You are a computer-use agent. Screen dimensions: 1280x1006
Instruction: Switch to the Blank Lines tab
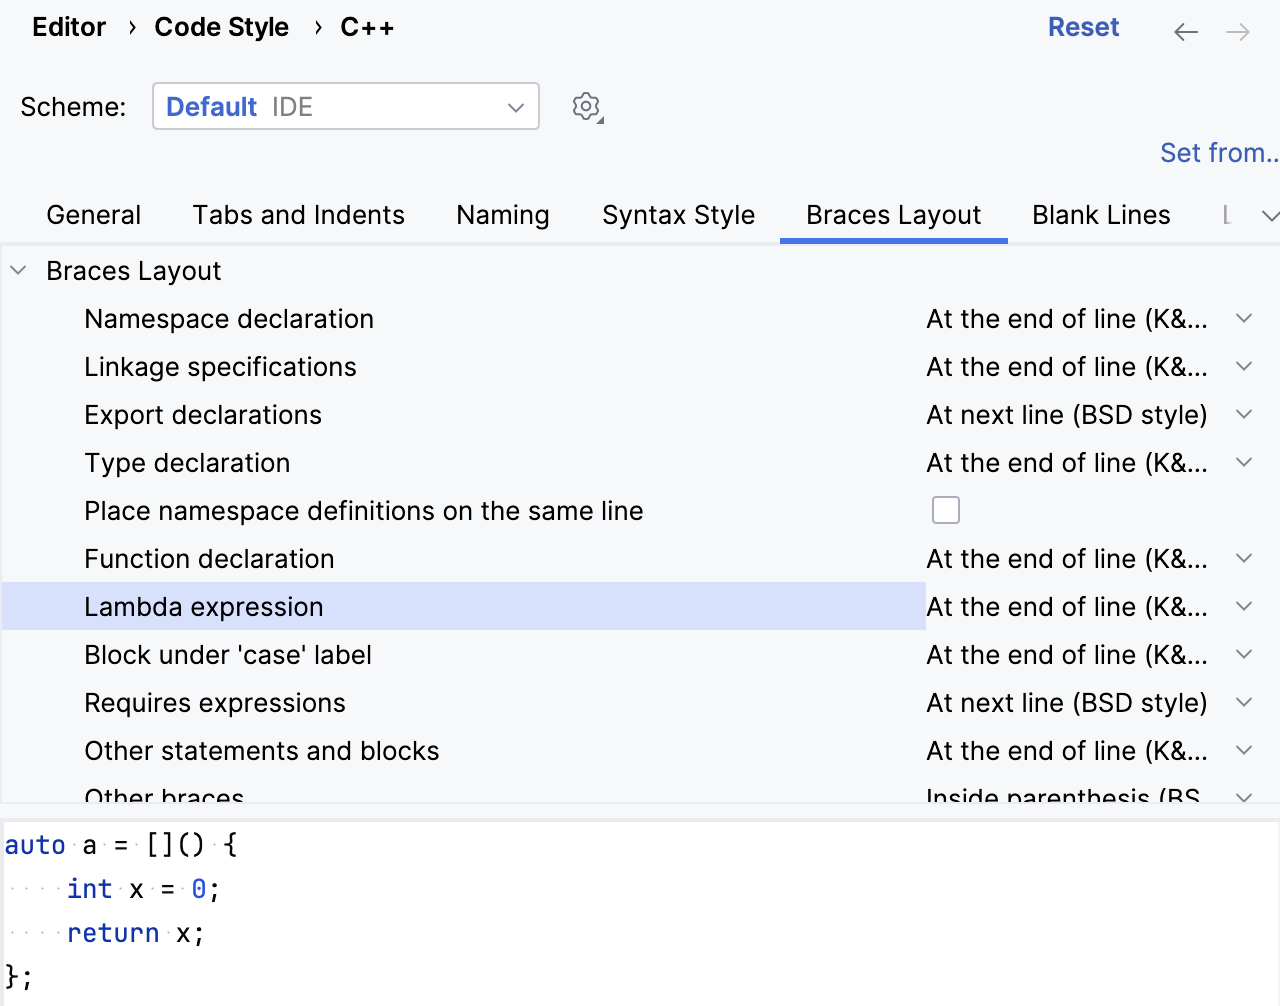coord(1101,214)
